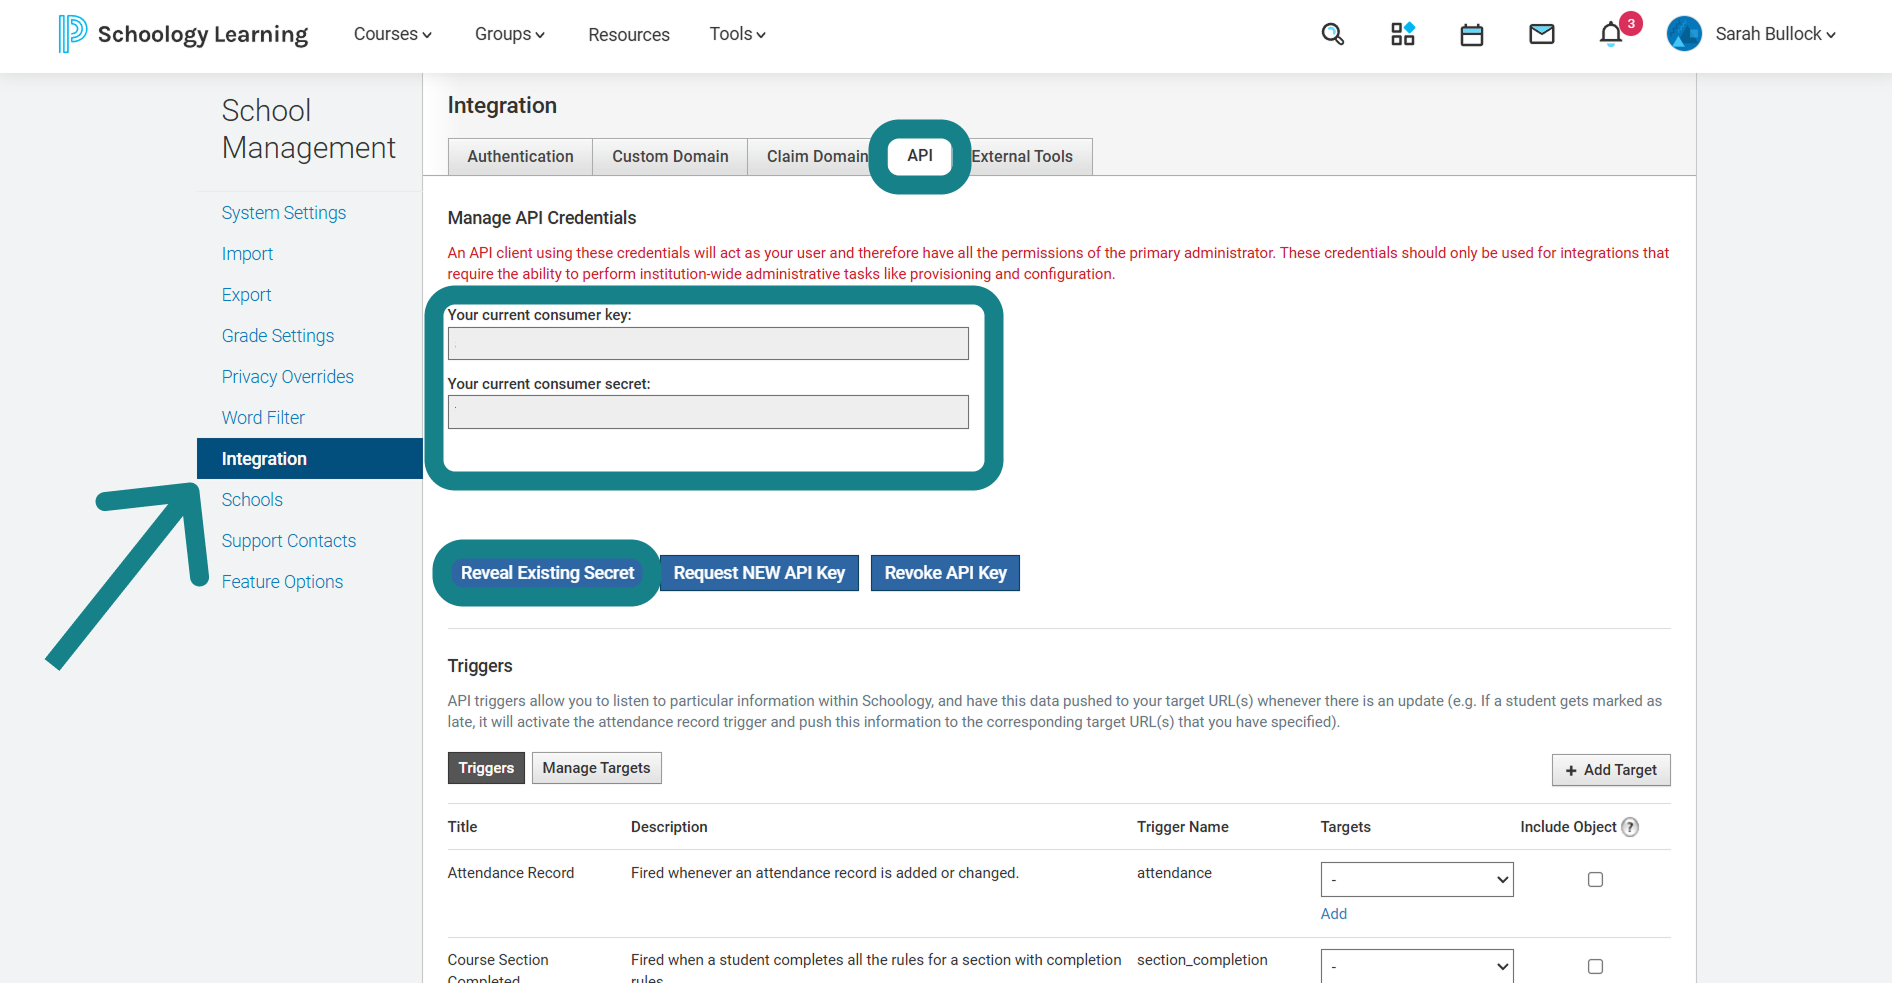Open the messages envelope icon

click(1542, 34)
